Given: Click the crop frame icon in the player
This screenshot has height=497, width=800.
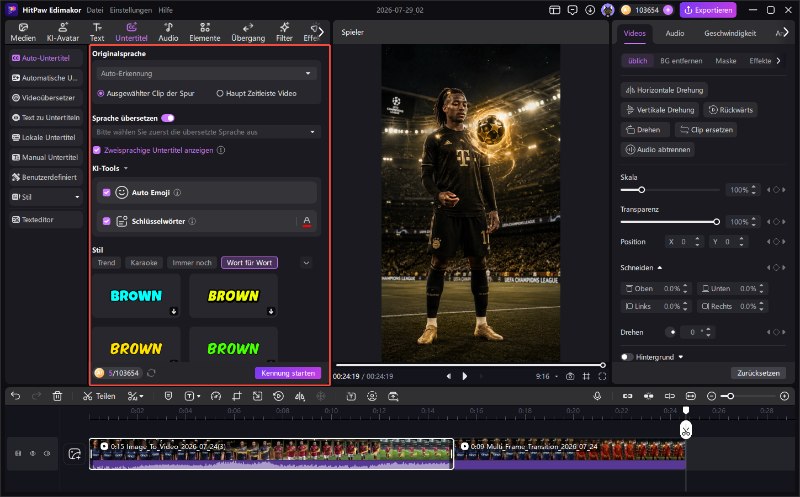Looking at the screenshot, I should tap(586, 376).
